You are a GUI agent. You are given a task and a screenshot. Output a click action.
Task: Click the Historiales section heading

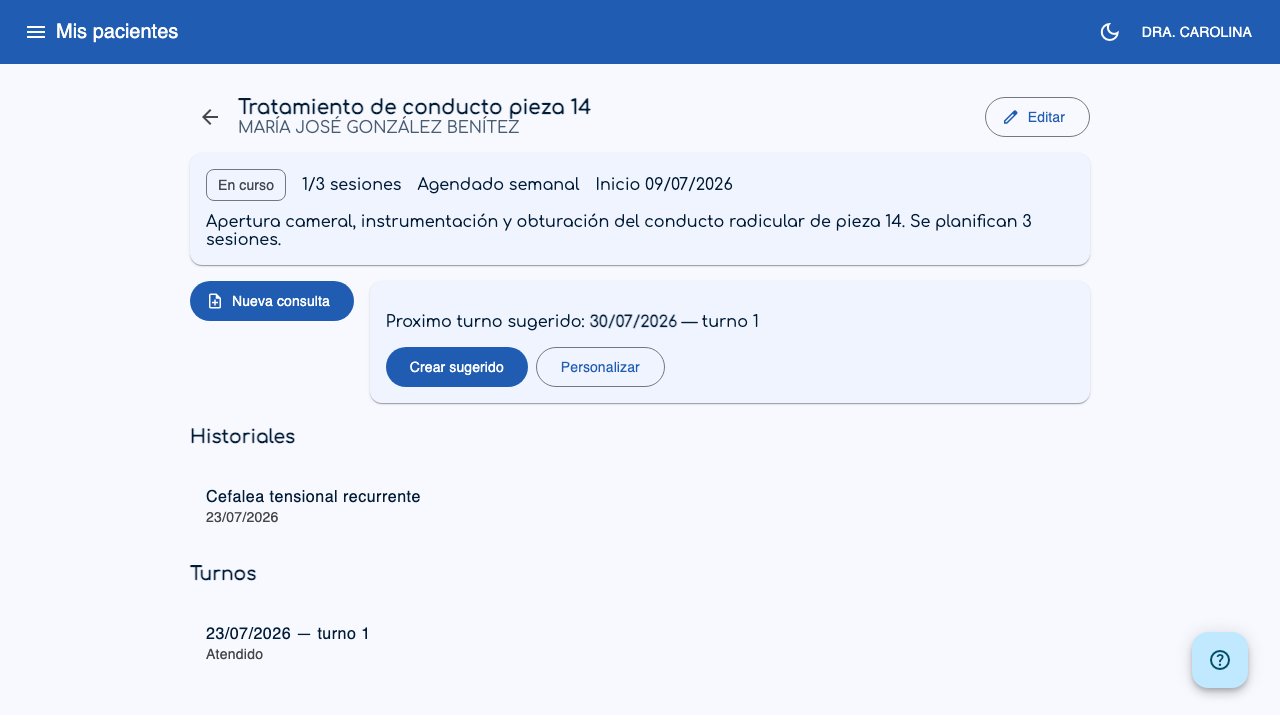[243, 436]
